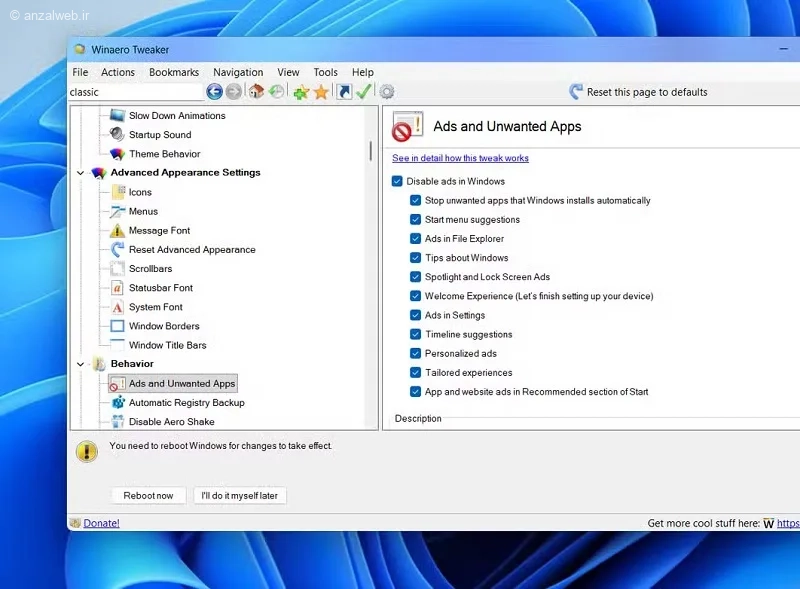800x589 pixels.
Task: Open the https link in status bar
Action: tap(788, 523)
